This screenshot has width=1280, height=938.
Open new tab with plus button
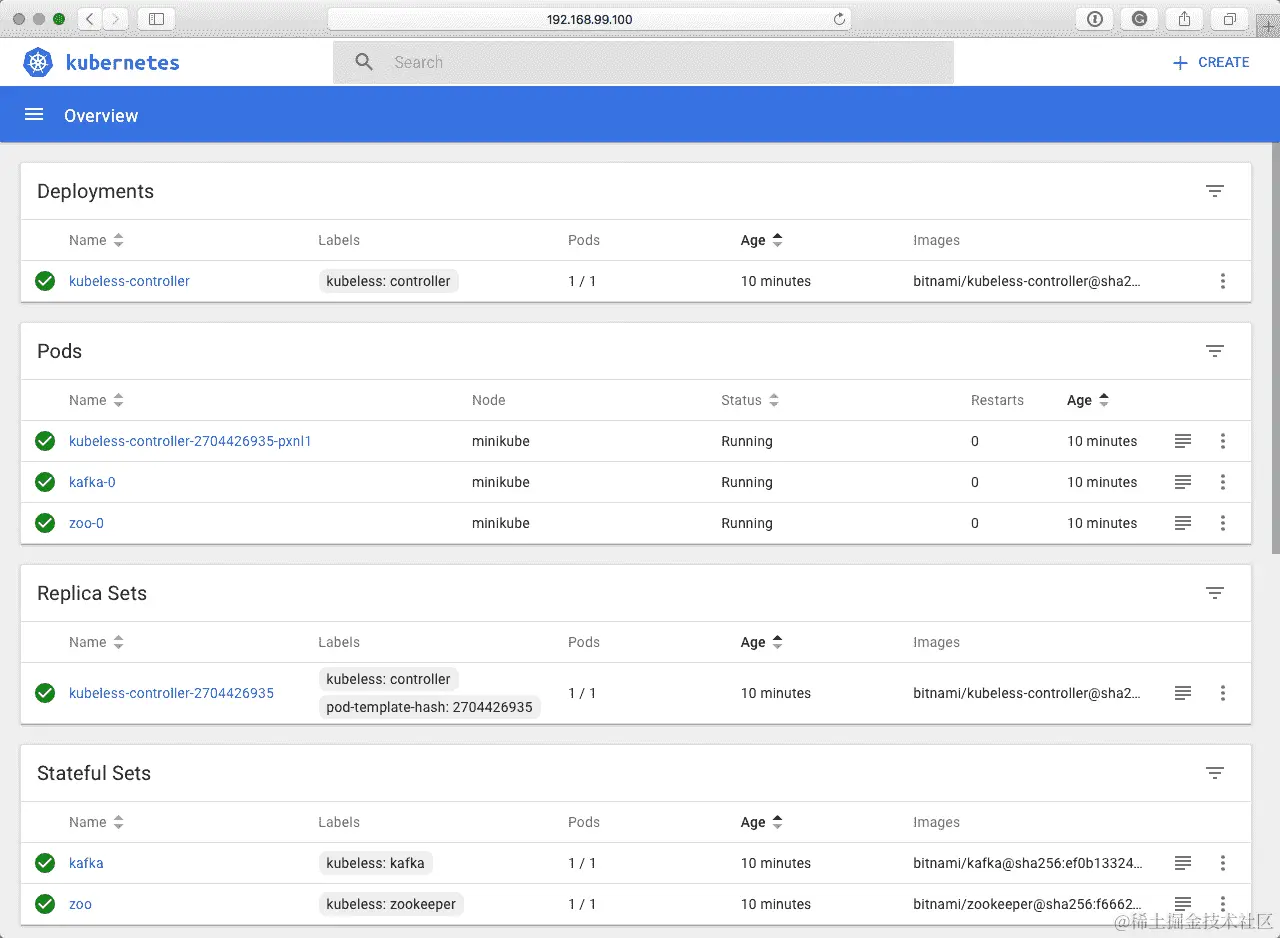(x=1269, y=28)
